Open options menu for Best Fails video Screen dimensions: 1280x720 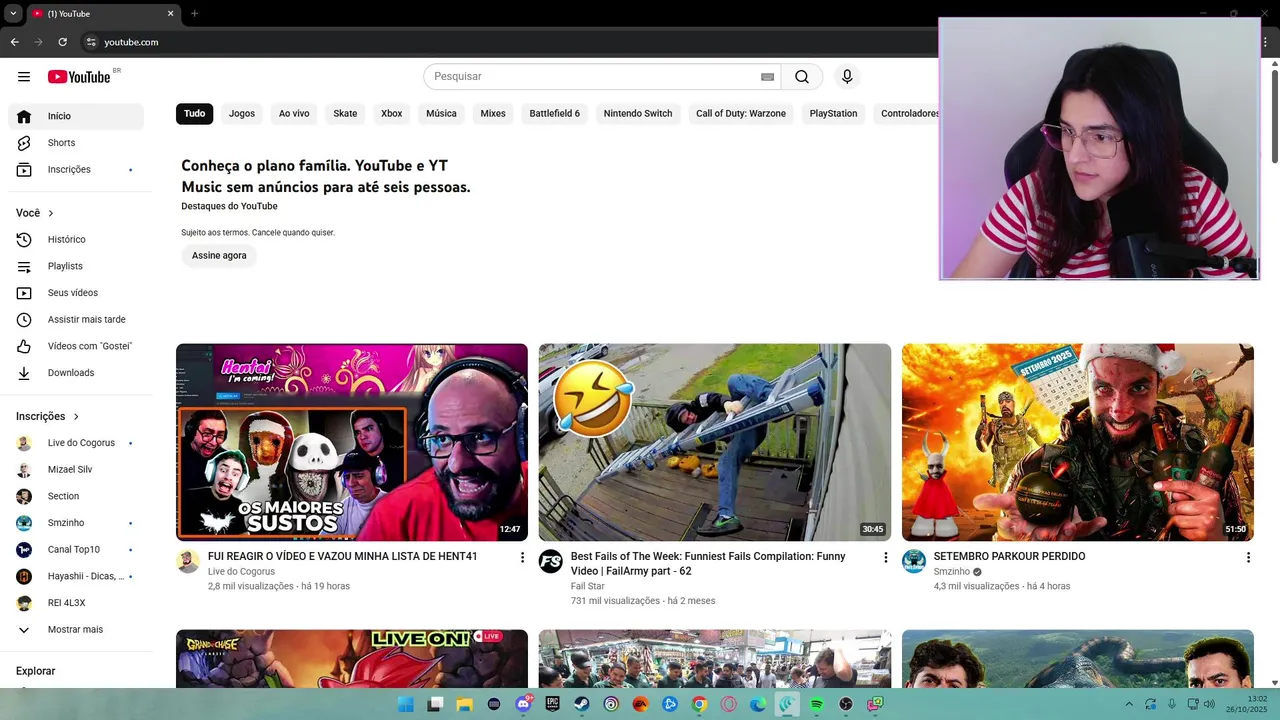(x=885, y=557)
